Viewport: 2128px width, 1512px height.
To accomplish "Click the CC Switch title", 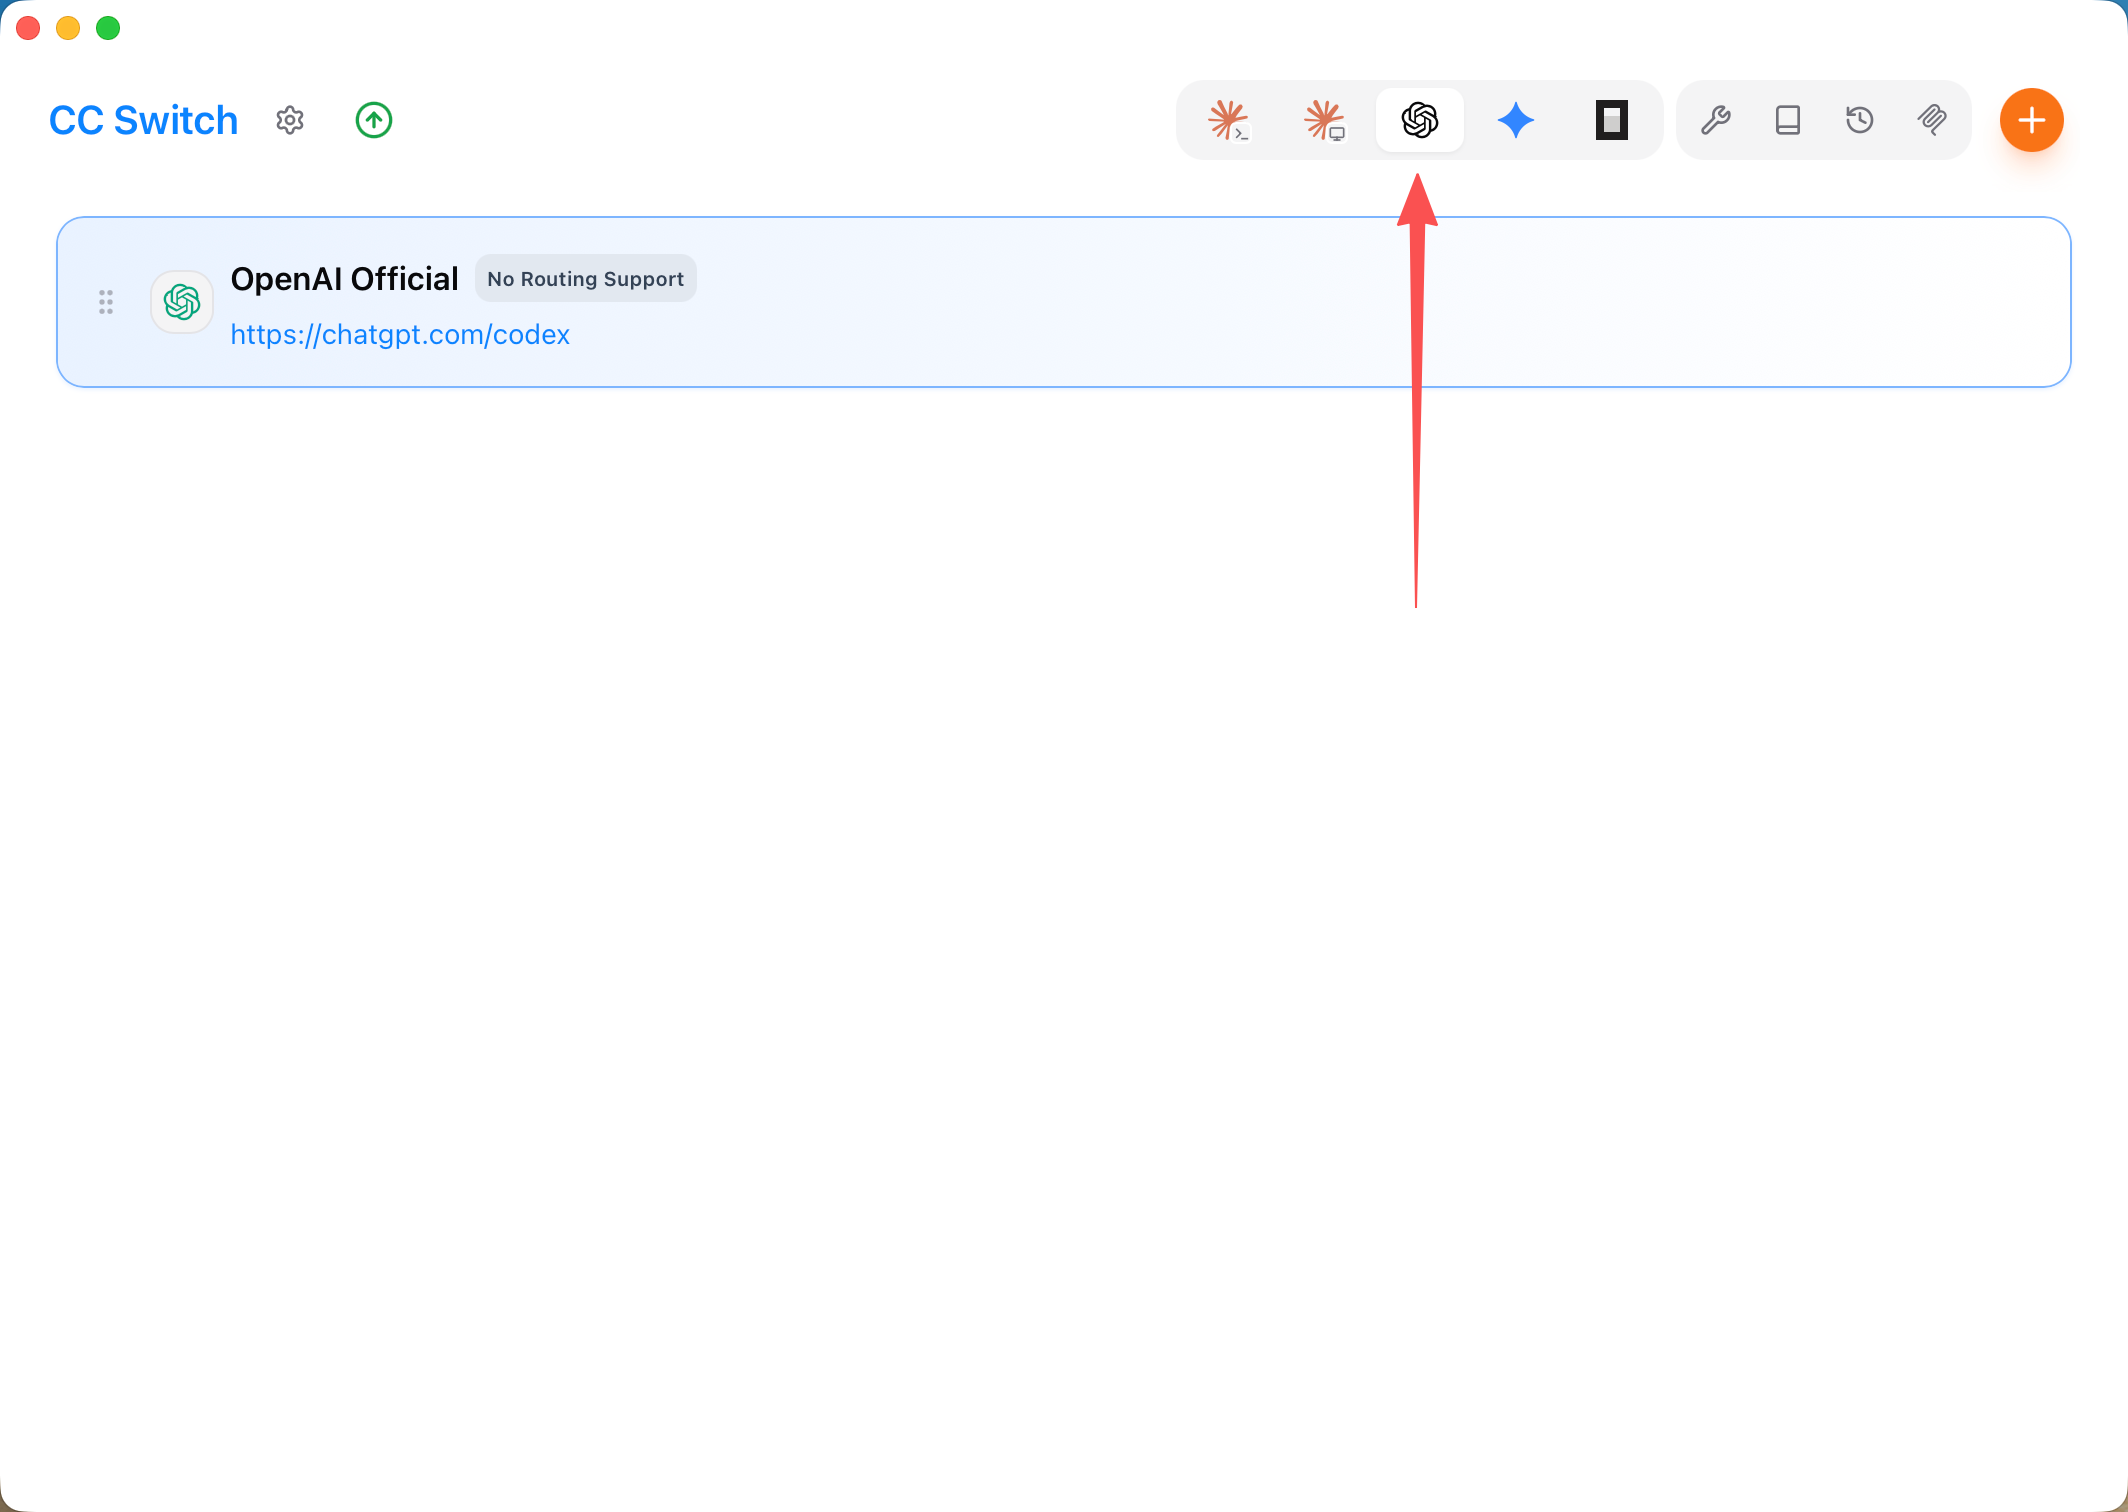I will tap(143, 120).
